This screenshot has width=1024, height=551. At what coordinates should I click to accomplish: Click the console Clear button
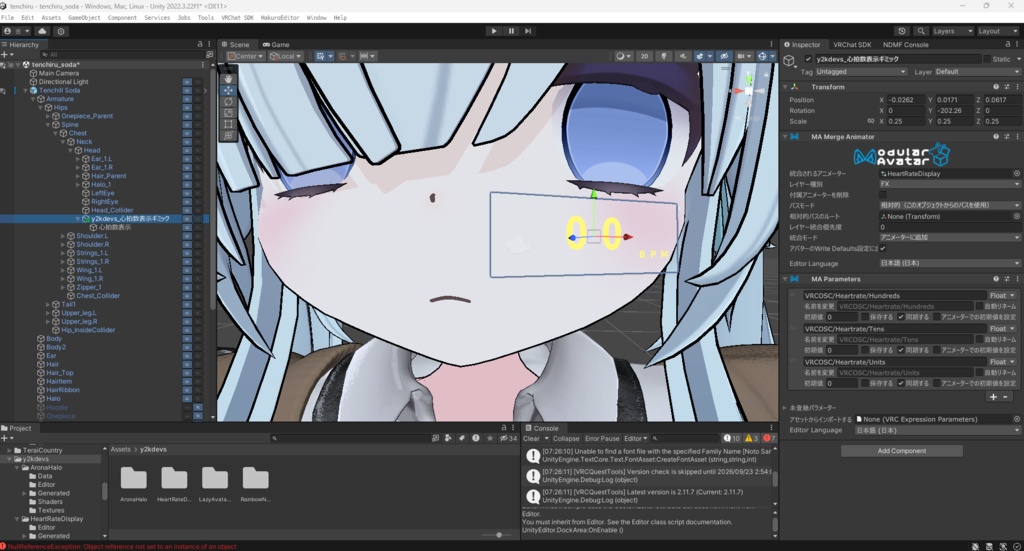click(x=531, y=439)
